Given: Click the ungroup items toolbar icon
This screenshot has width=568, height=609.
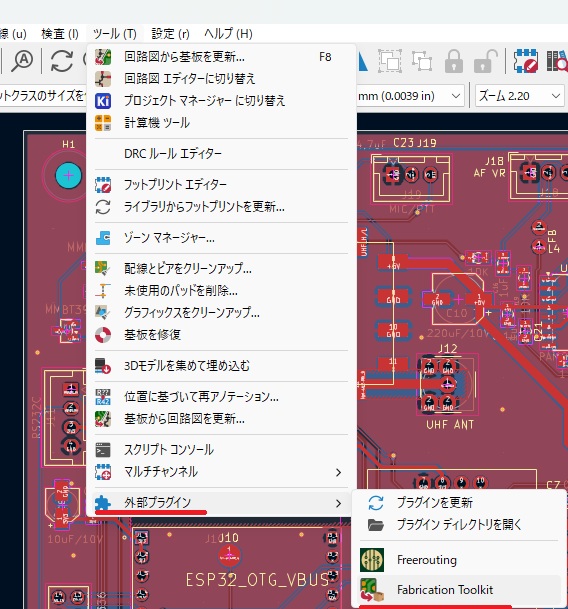Looking at the screenshot, I should coord(422,61).
